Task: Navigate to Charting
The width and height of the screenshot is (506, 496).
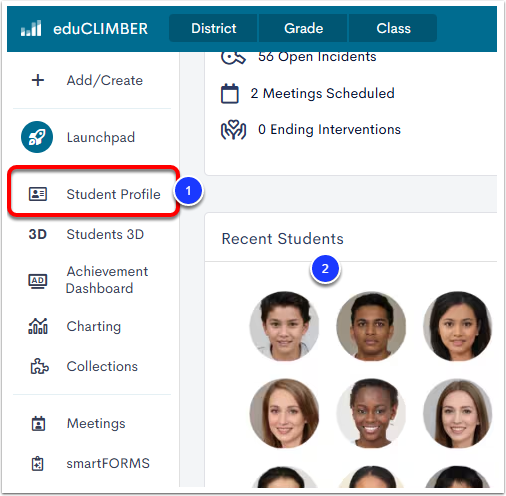Action: (x=94, y=326)
